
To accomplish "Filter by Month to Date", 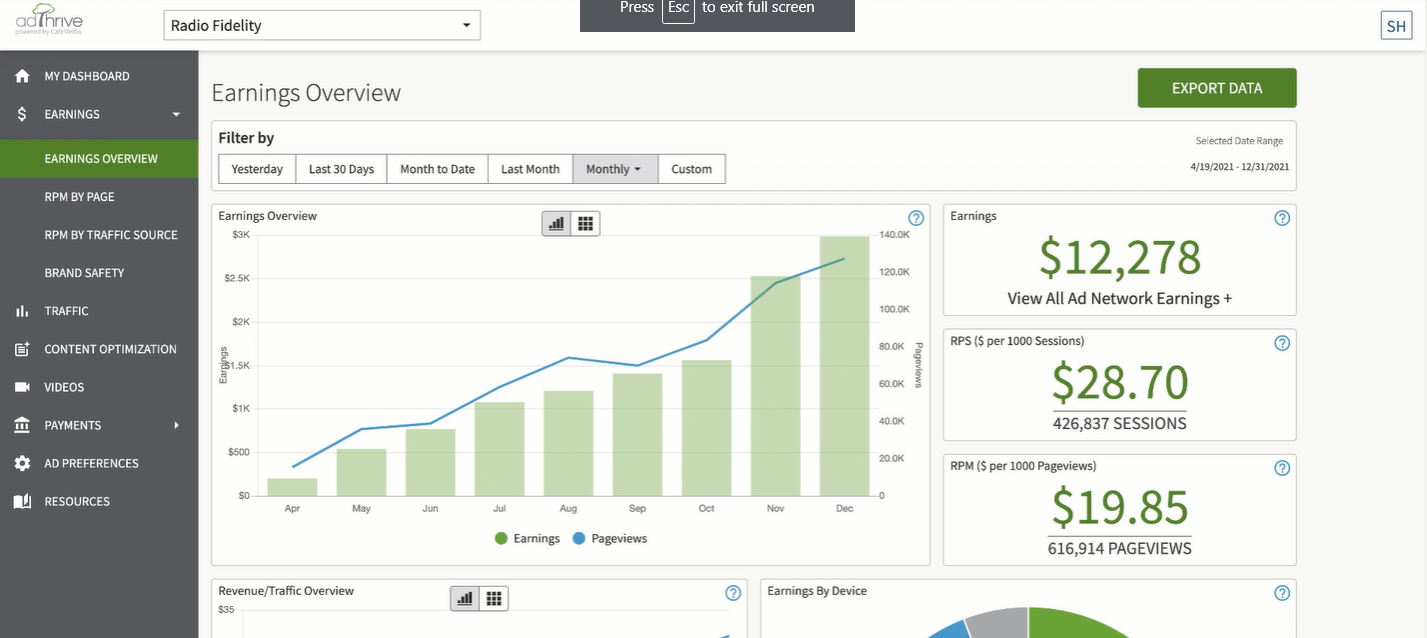I will [437, 169].
